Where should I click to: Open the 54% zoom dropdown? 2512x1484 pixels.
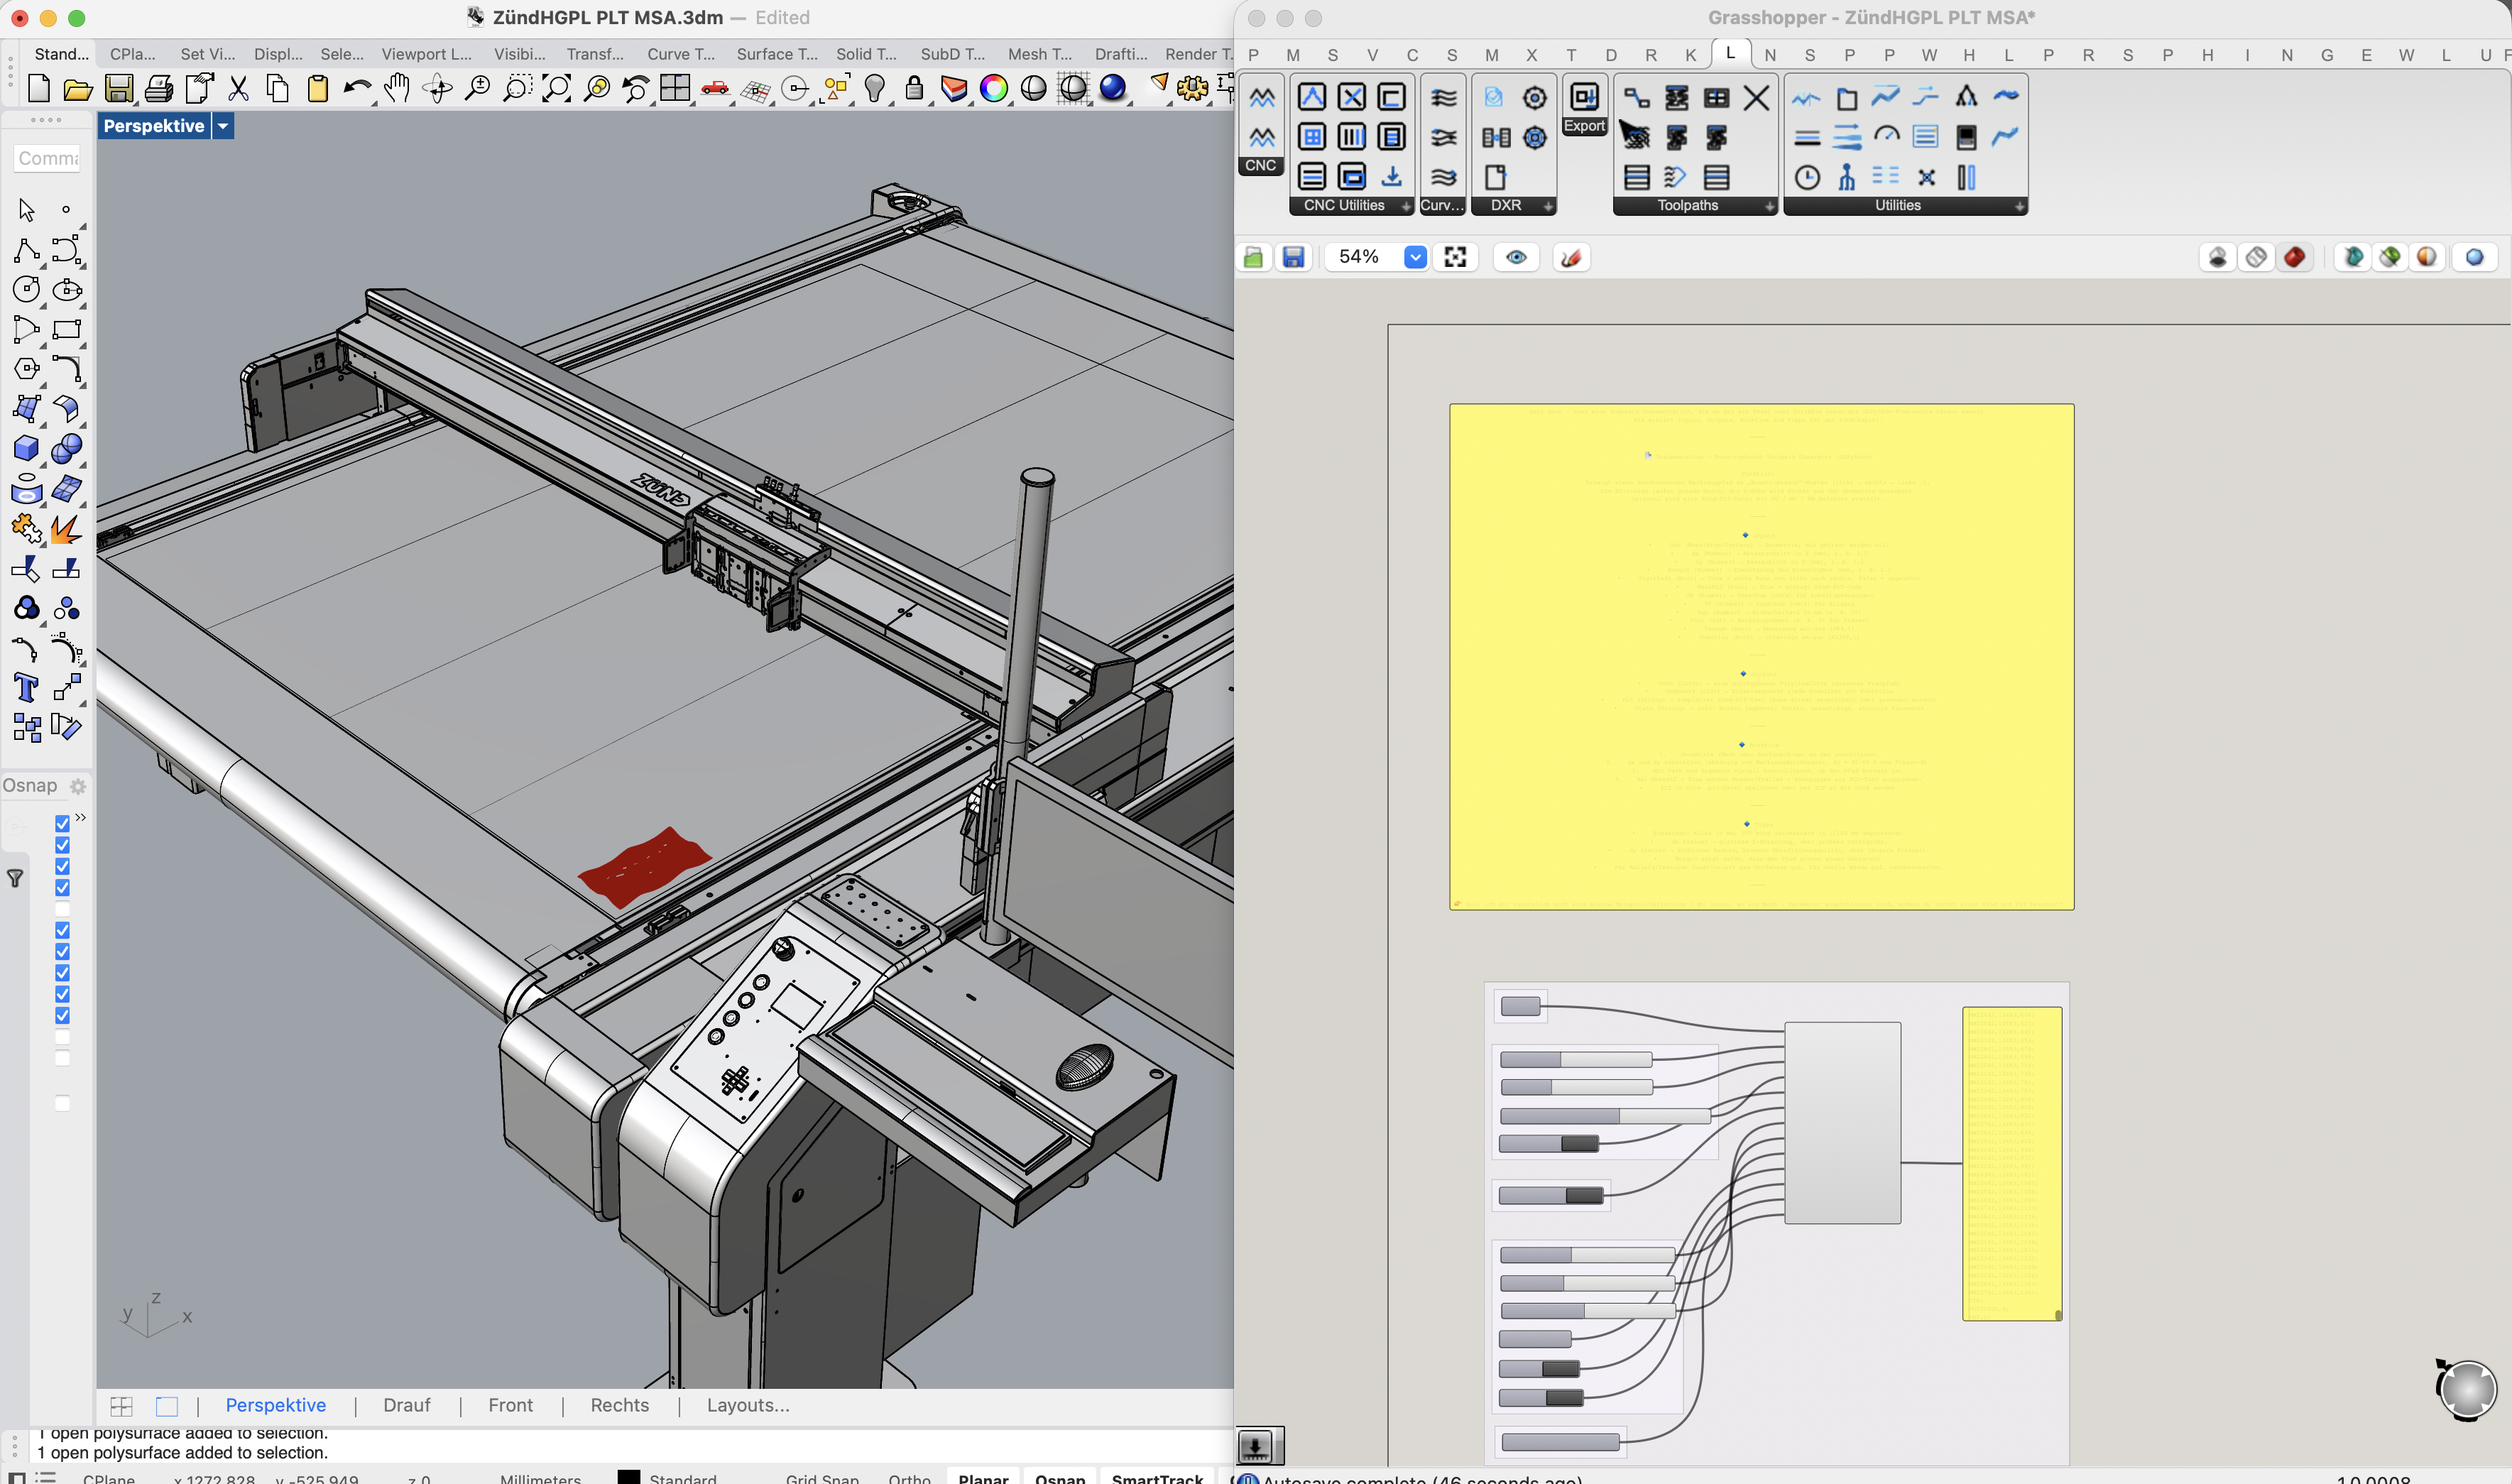tap(1415, 258)
